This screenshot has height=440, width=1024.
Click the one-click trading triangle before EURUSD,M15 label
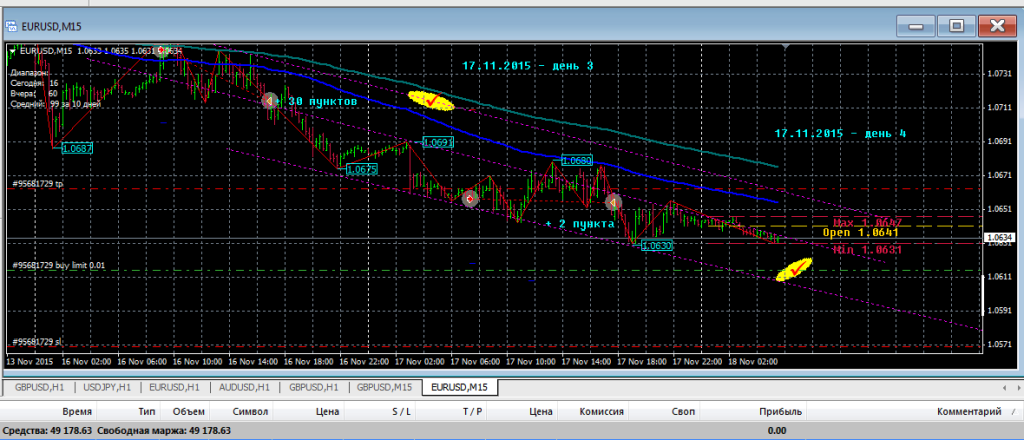click(x=13, y=50)
